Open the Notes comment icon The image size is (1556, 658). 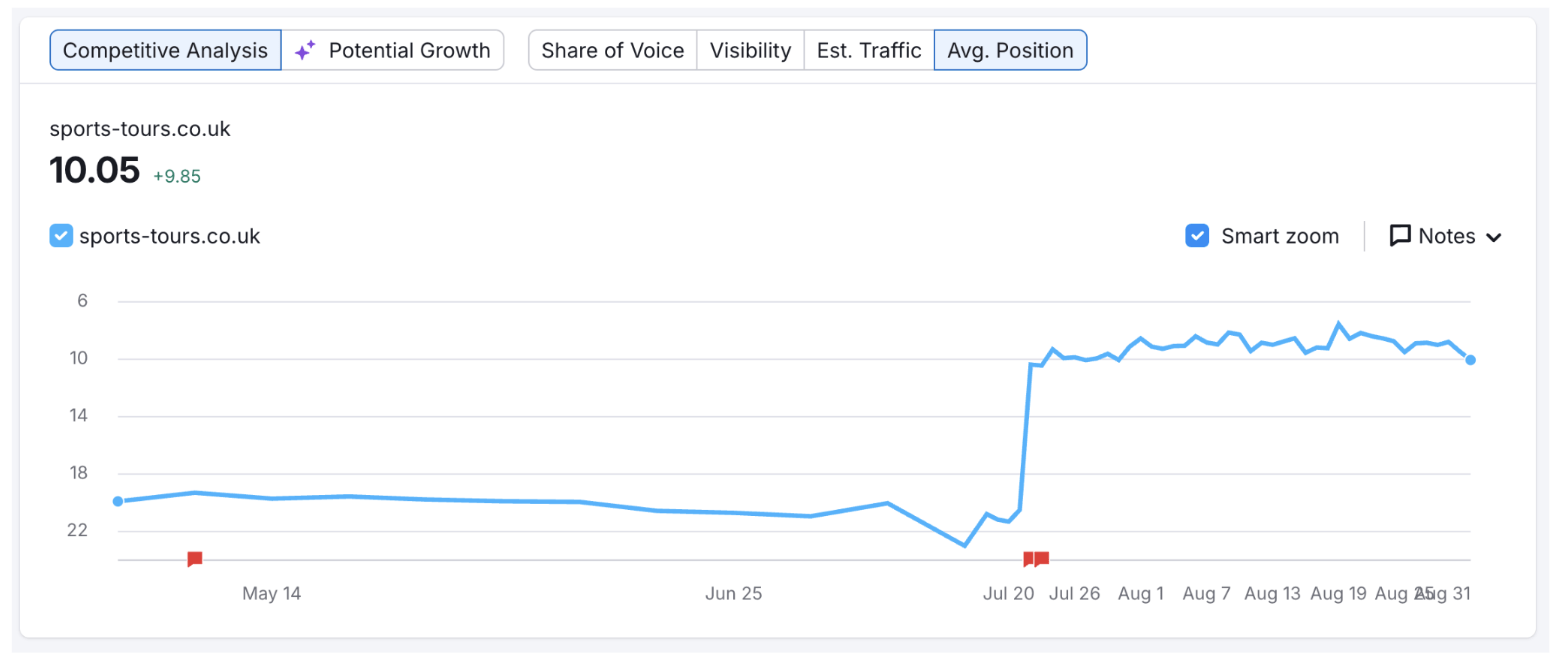[1399, 236]
